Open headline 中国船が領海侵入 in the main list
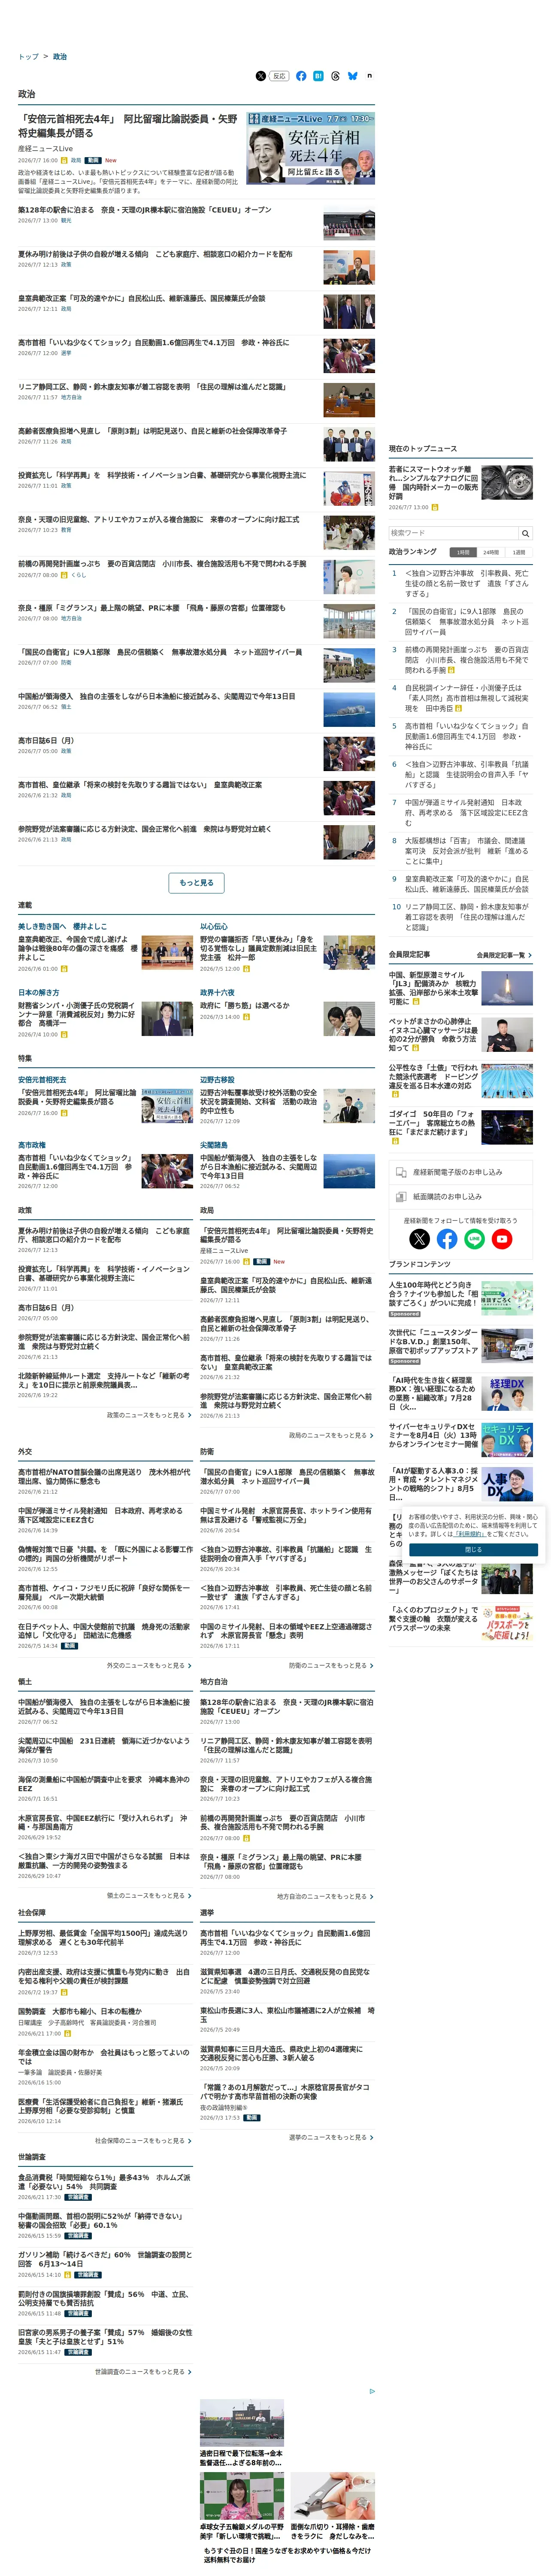 (x=157, y=696)
